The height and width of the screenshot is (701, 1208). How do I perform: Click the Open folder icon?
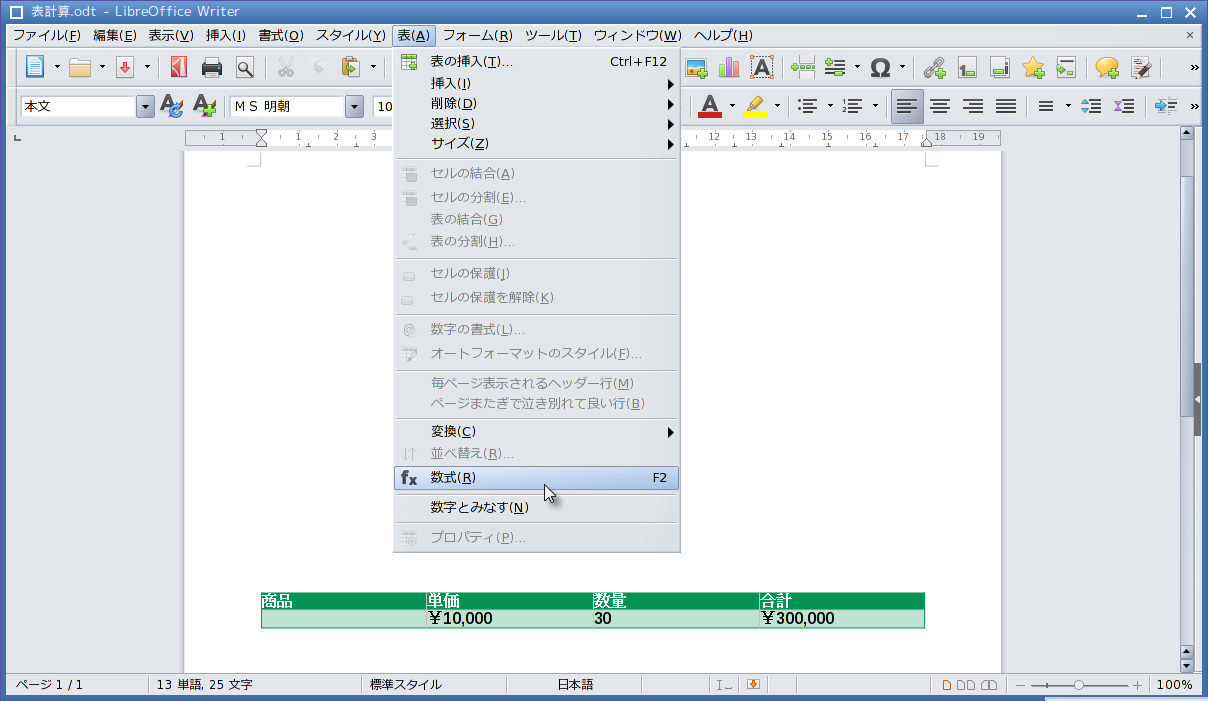click(x=81, y=67)
